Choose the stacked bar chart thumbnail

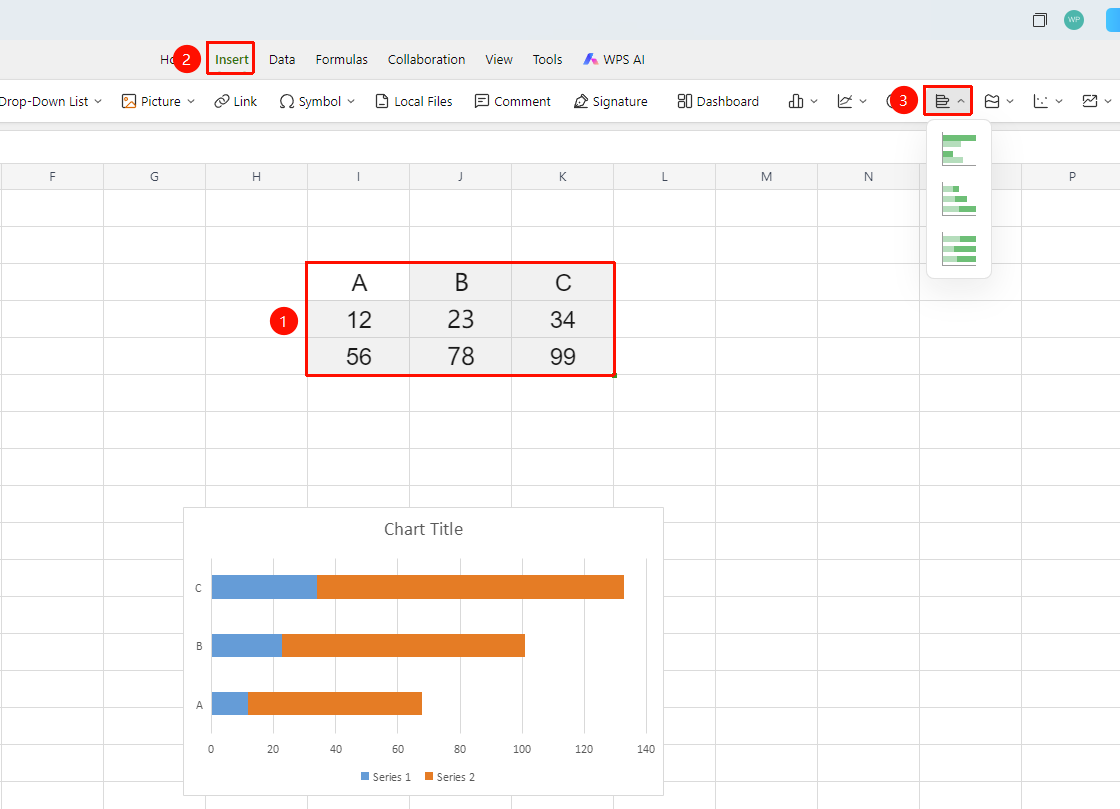[x=959, y=199]
